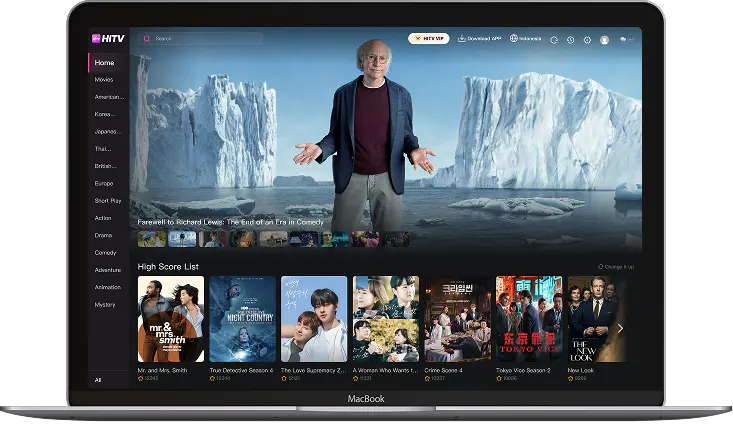Click the New Look title
Image resolution: width=733 pixels, height=430 pixels.
tap(581, 370)
